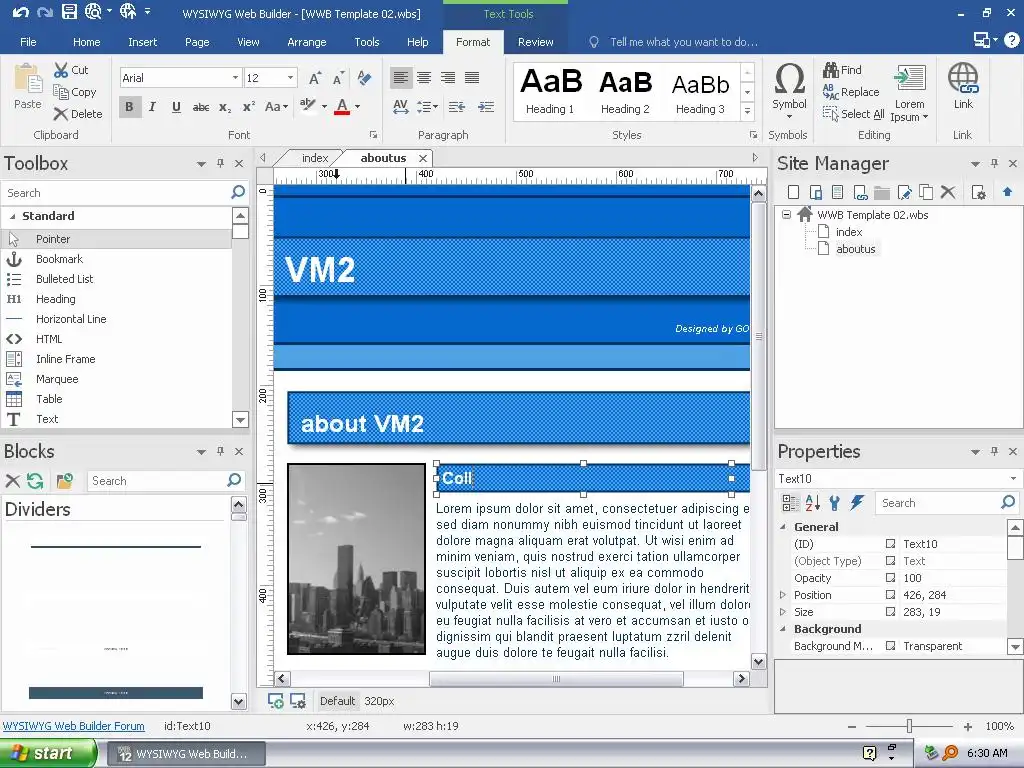Toggle Object Type property marker box

[x=890, y=561]
